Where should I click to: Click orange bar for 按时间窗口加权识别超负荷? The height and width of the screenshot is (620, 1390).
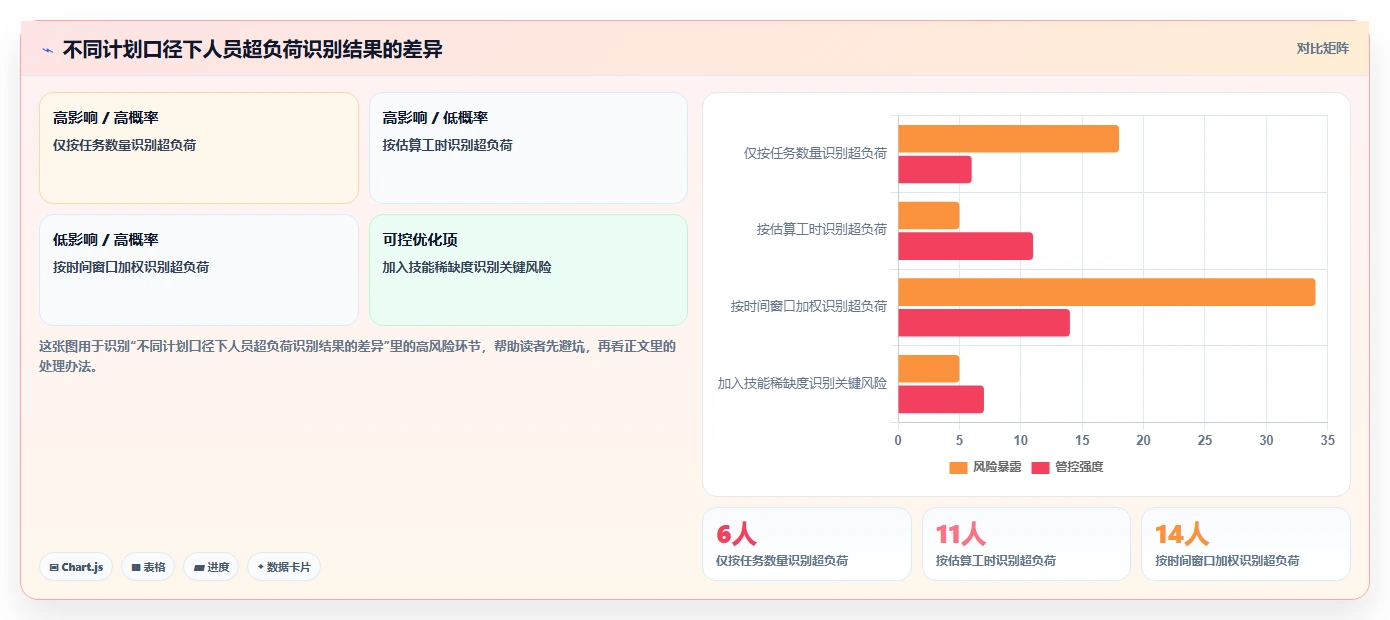[x=1107, y=292]
